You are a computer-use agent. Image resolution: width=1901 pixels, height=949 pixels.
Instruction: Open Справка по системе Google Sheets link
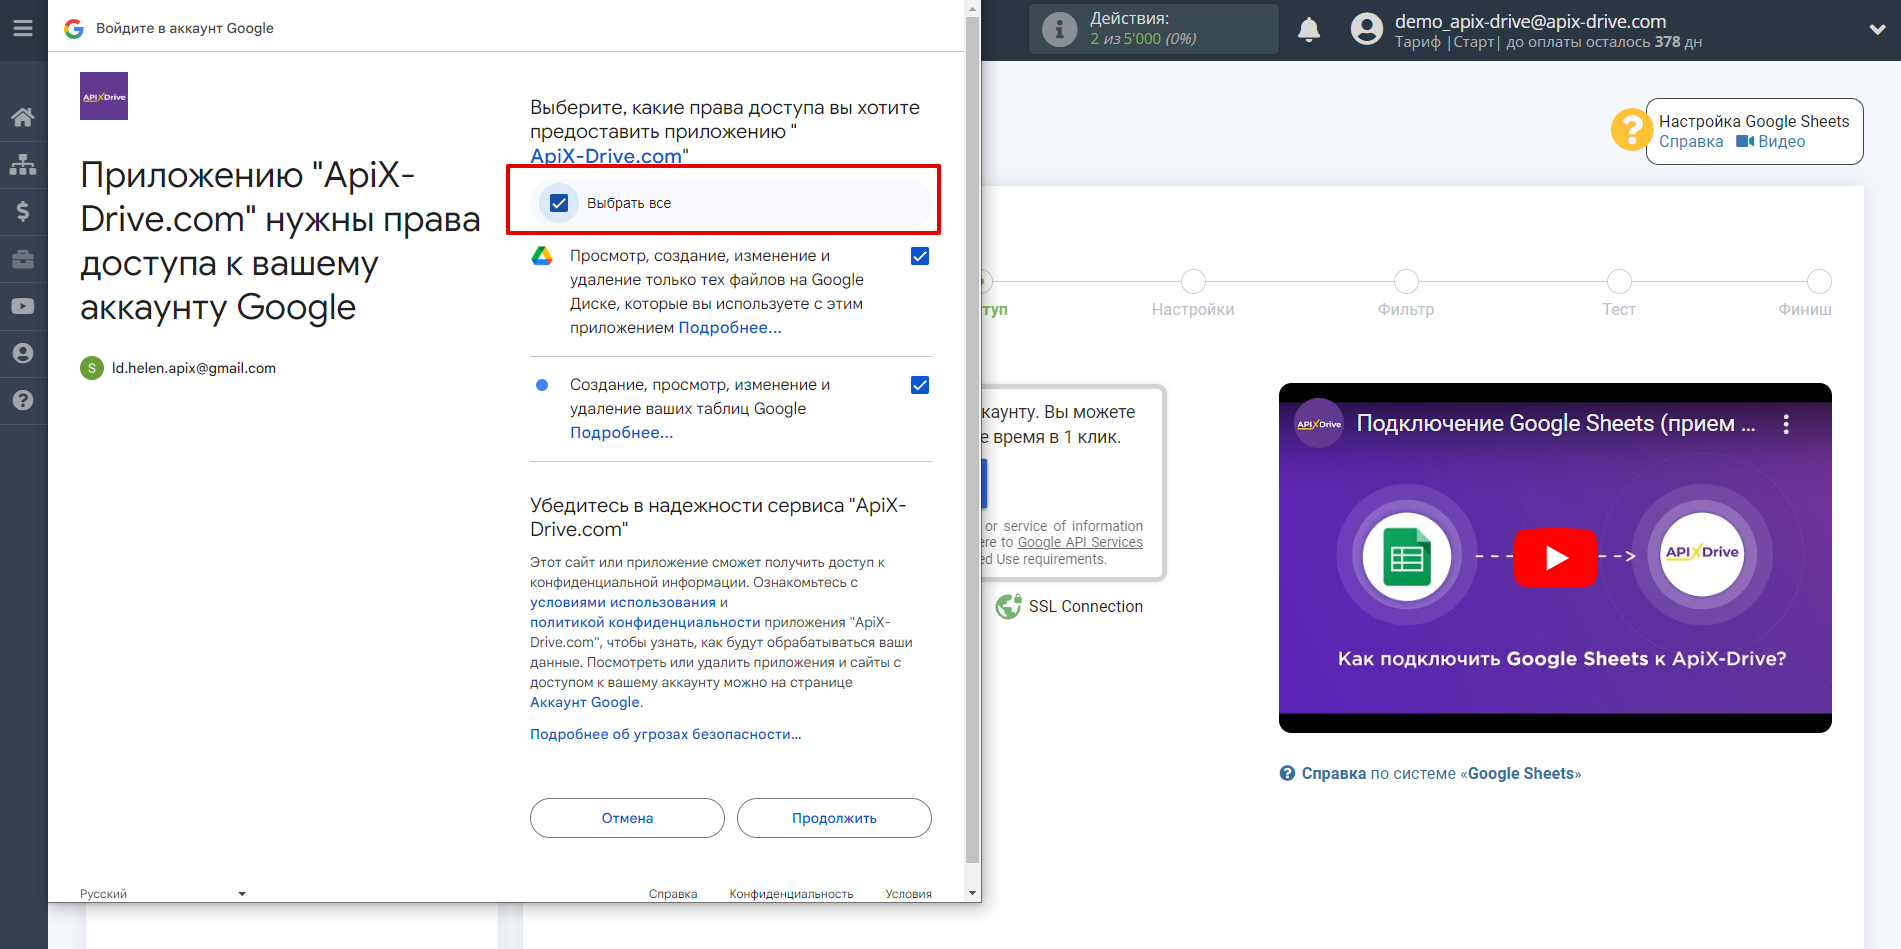pos(1430,773)
